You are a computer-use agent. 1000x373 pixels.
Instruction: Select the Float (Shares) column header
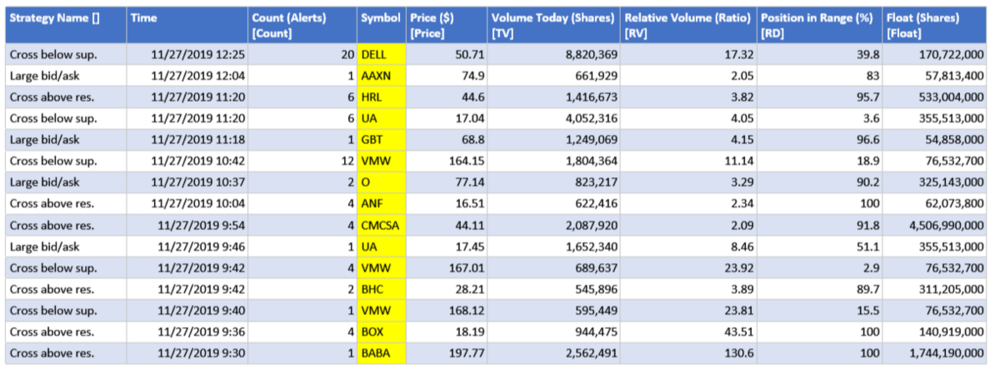tap(934, 25)
